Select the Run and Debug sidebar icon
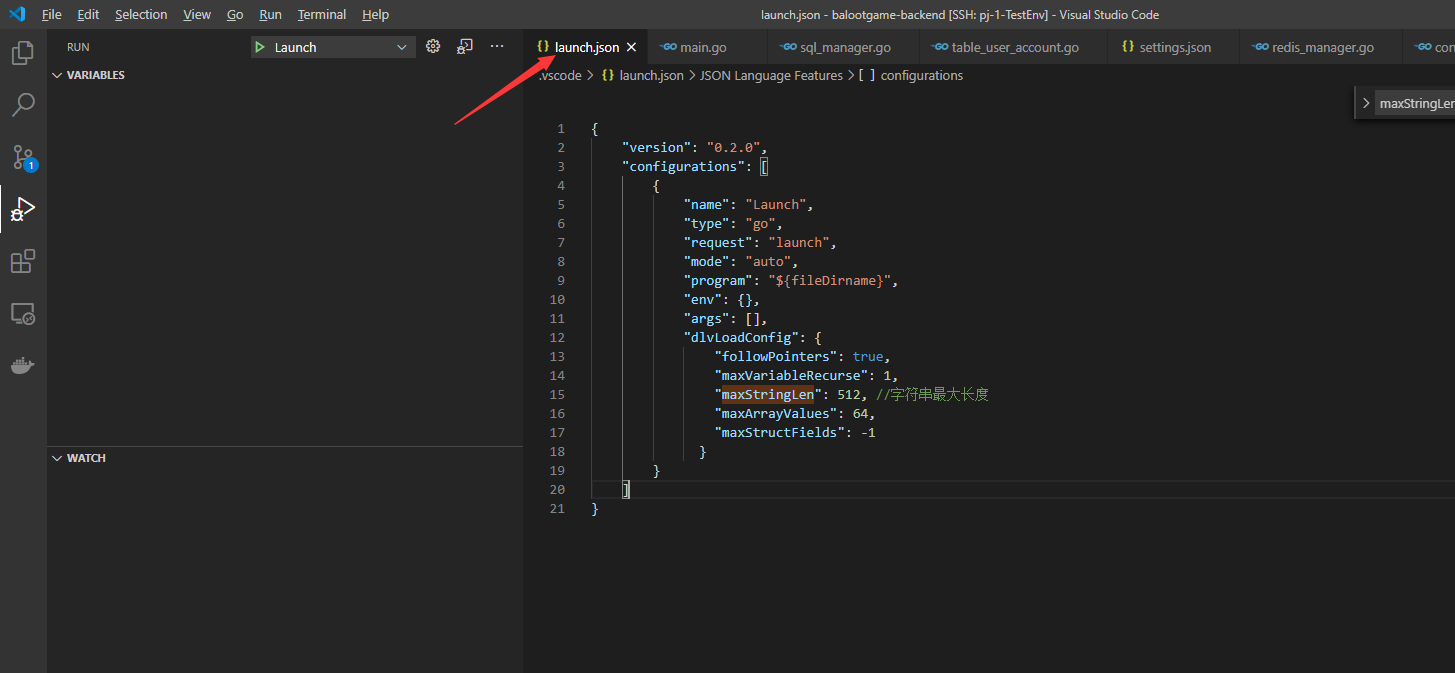Viewport: 1455px width, 673px height. tap(22, 209)
